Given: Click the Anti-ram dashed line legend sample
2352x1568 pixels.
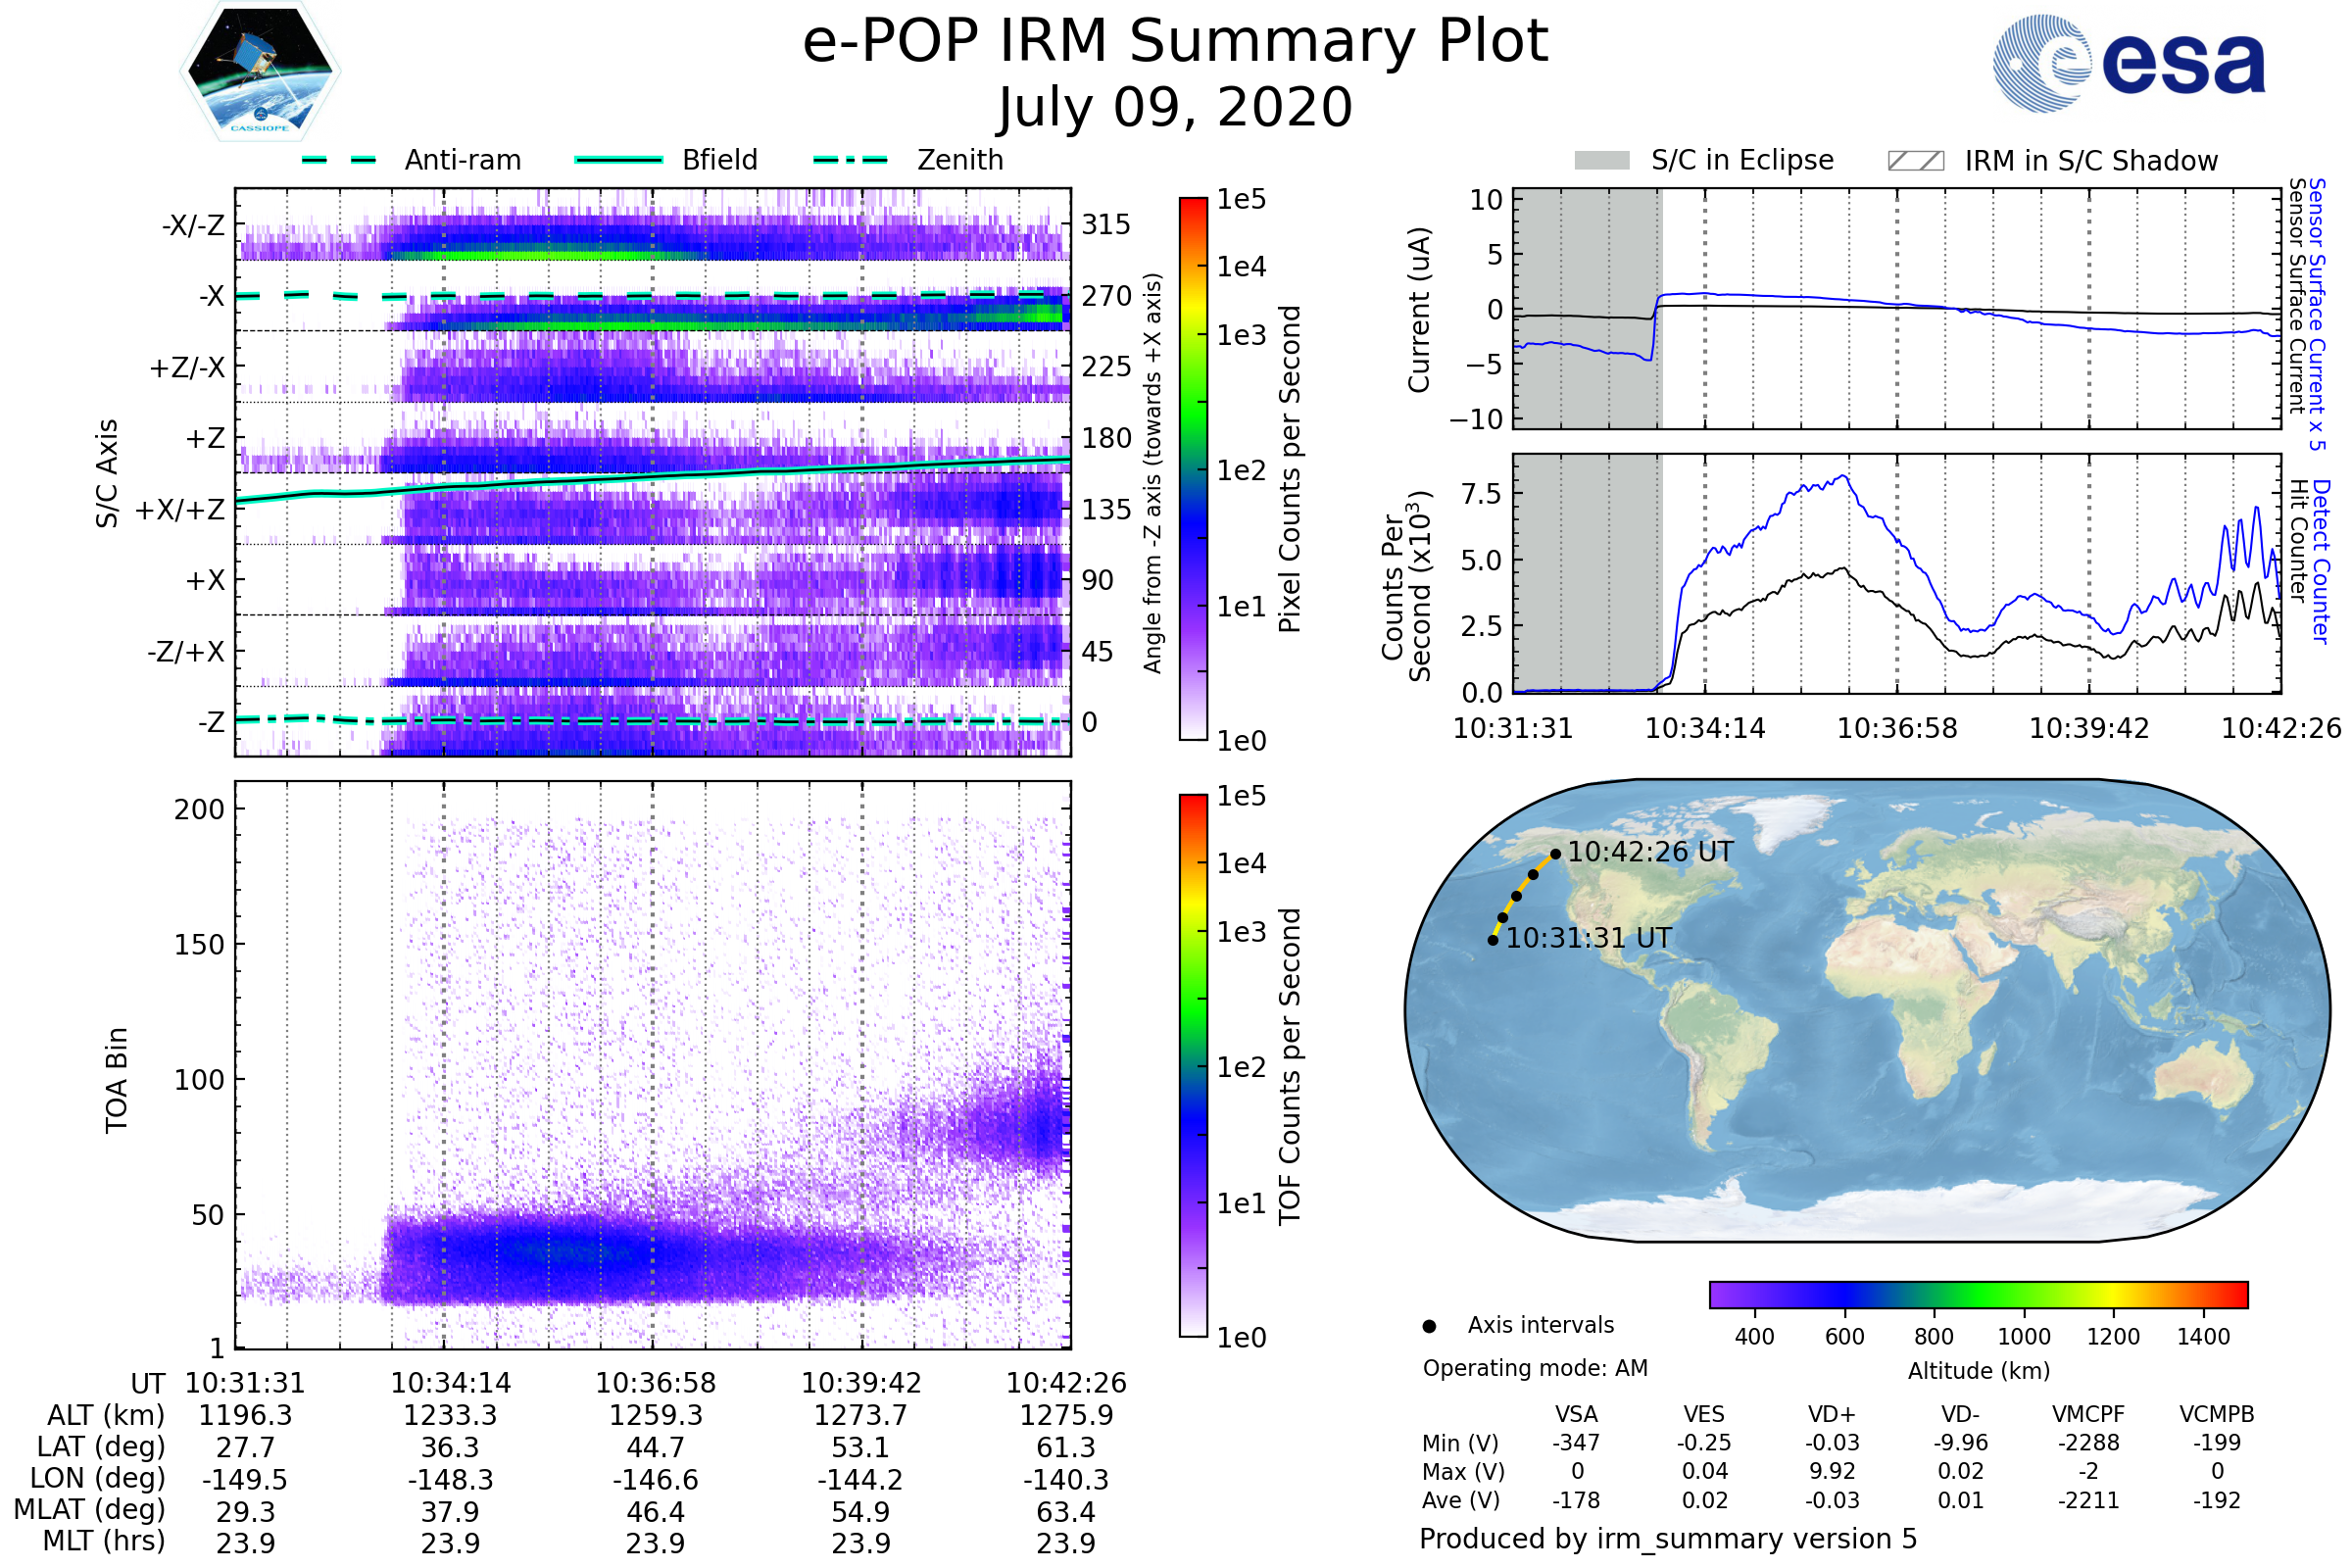Looking at the screenshot, I should click(339, 160).
